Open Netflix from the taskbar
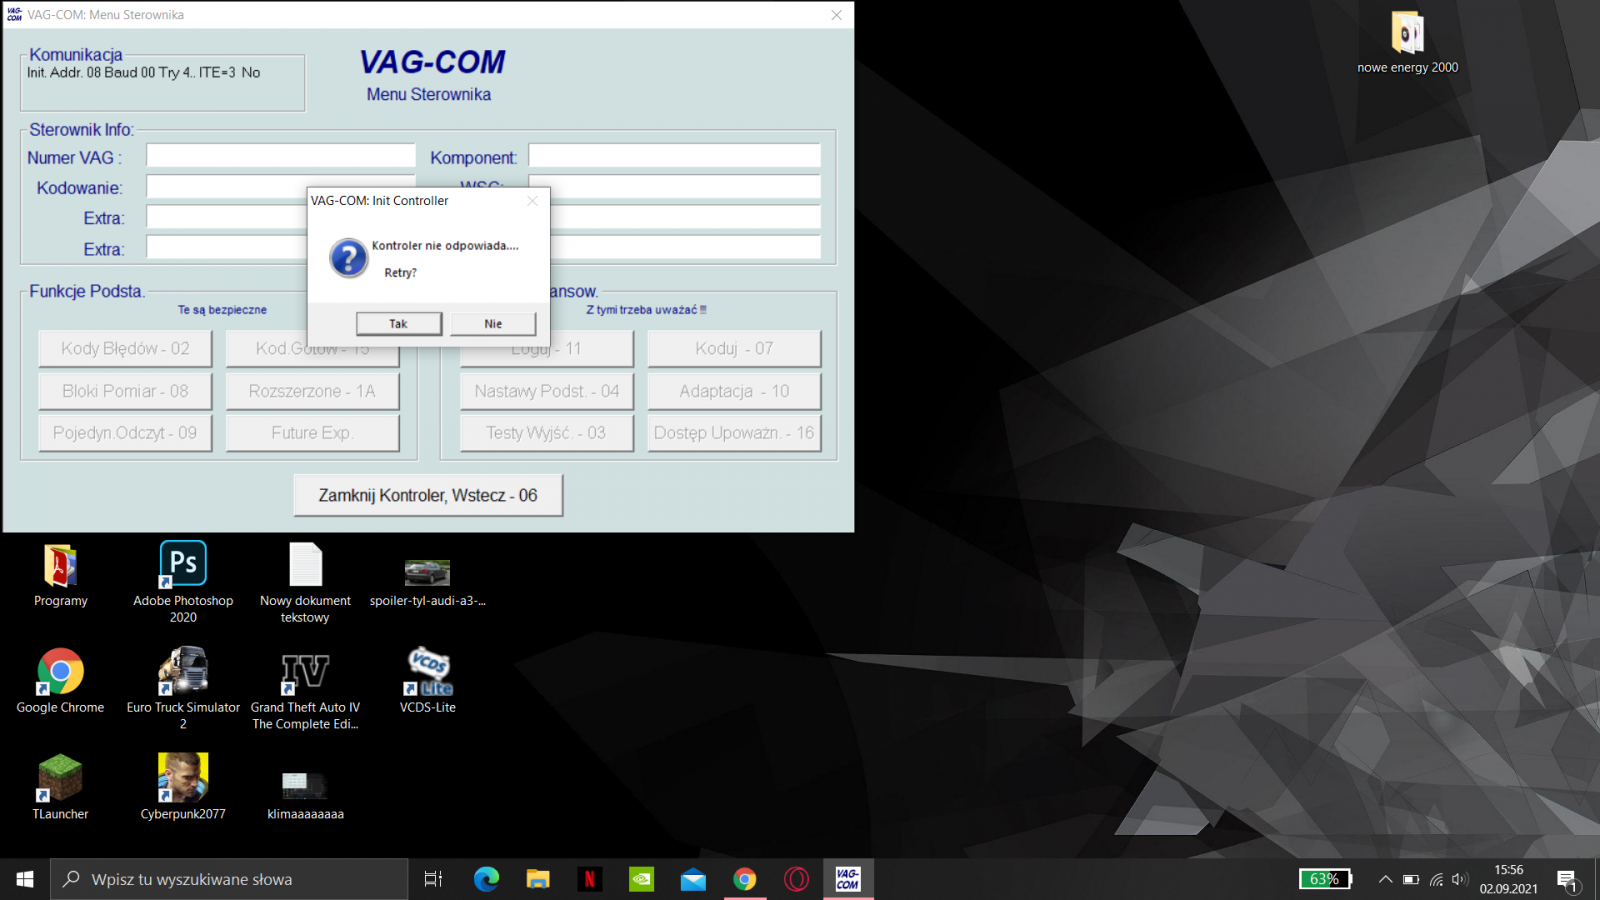This screenshot has height=900, width=1600. [x=590, y=879]
